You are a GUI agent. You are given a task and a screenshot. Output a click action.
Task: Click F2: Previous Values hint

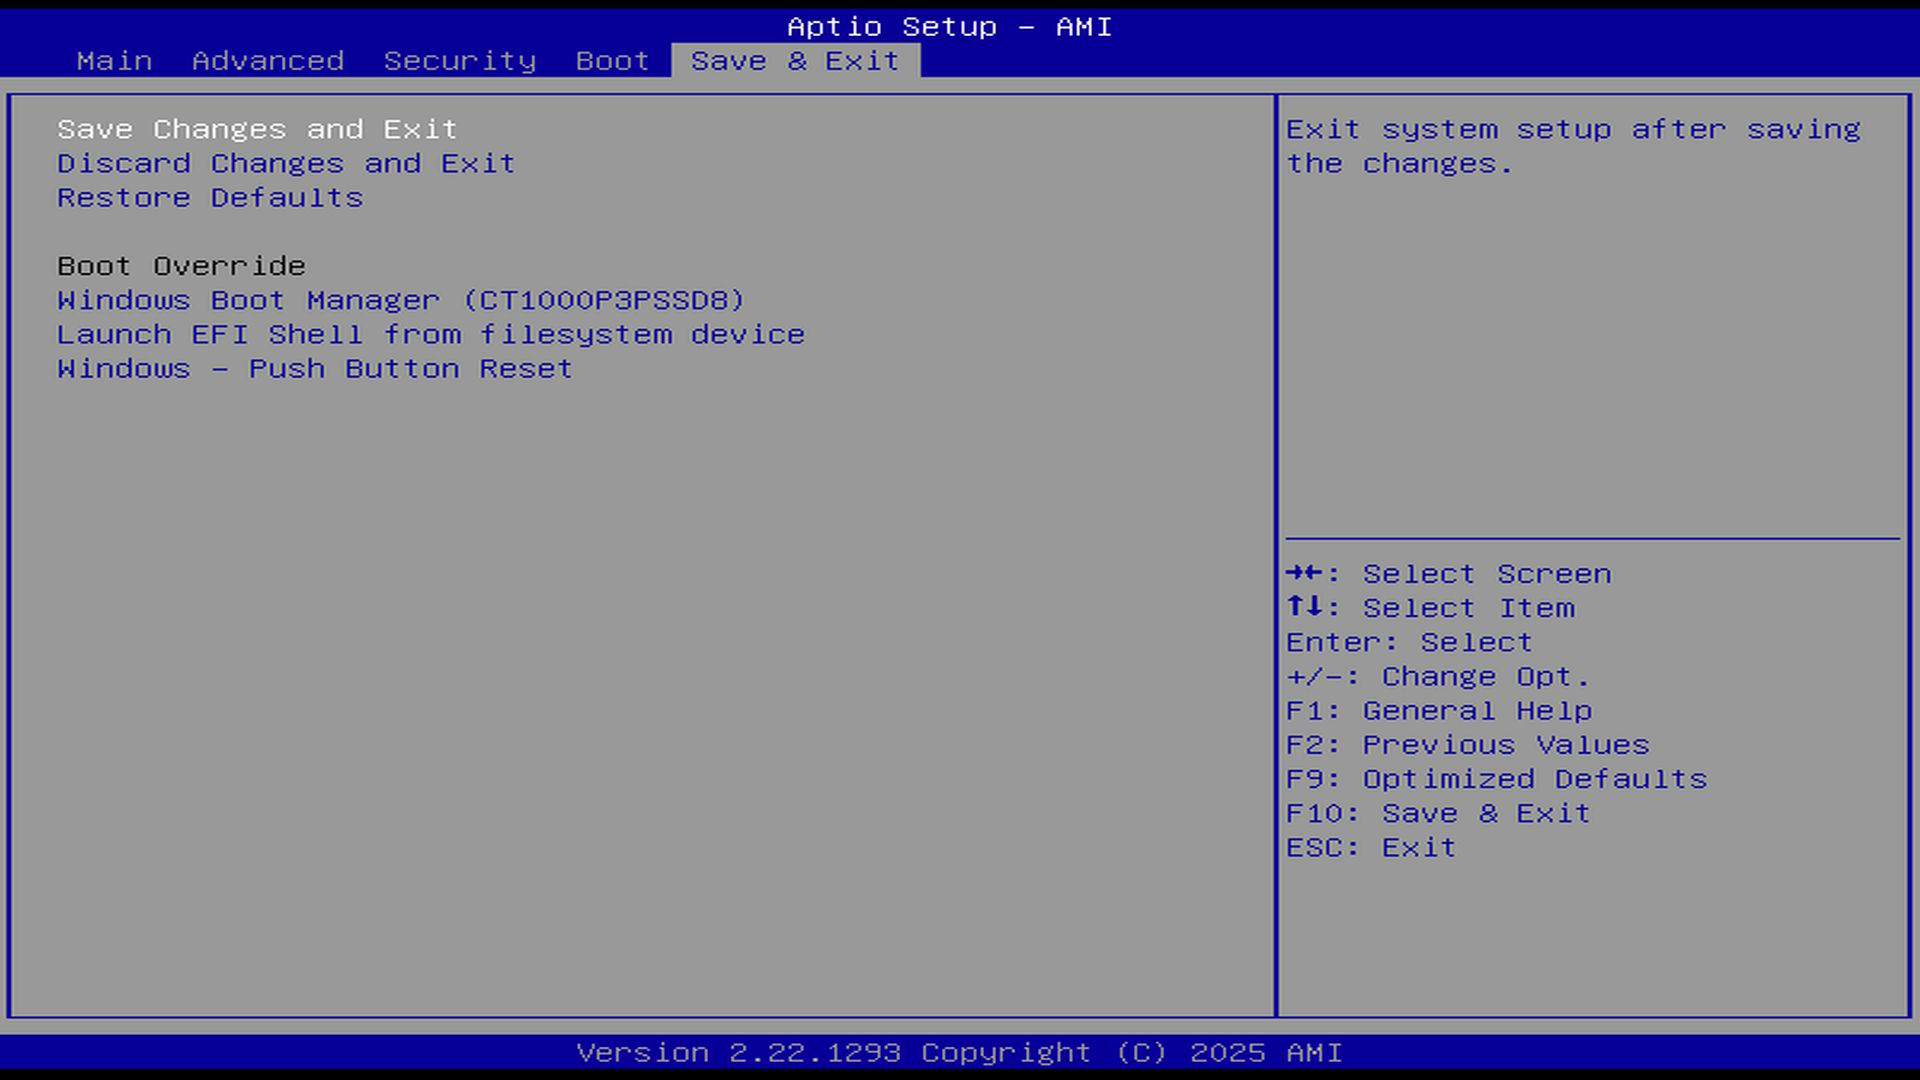coord(1467,745)
